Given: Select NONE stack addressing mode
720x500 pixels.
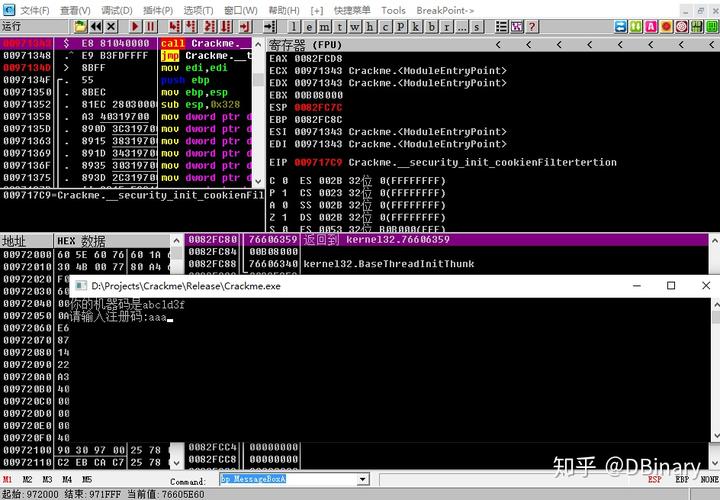Looking at the screenshot, I should 709,480.
